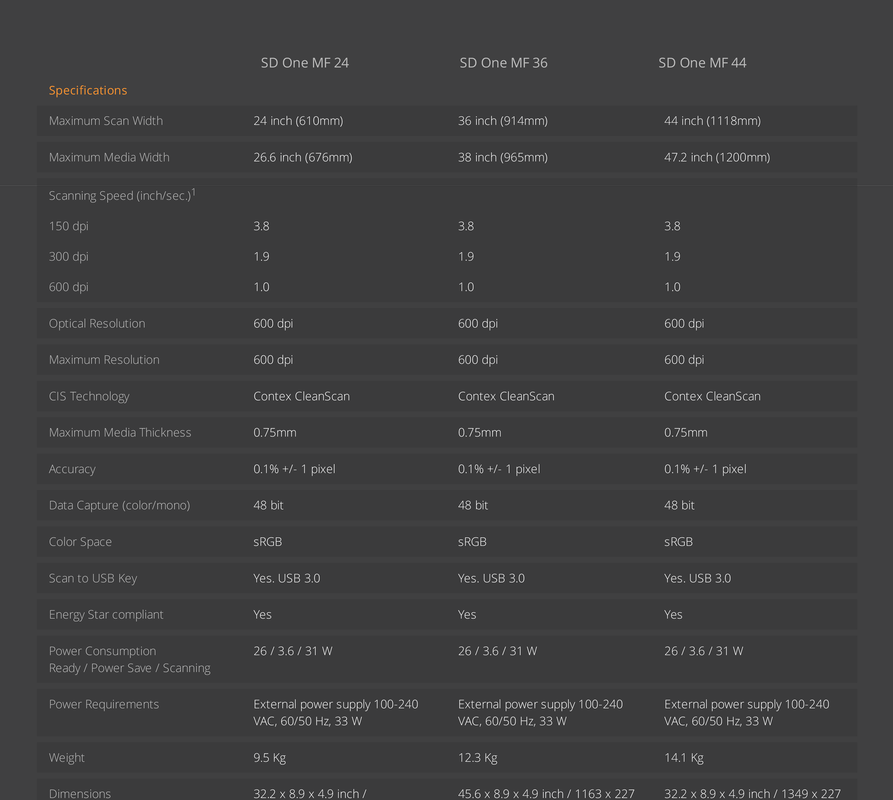Screen dimensions: 893x800
Task: Click the SD One MF 44 column header
Action: 702,63
